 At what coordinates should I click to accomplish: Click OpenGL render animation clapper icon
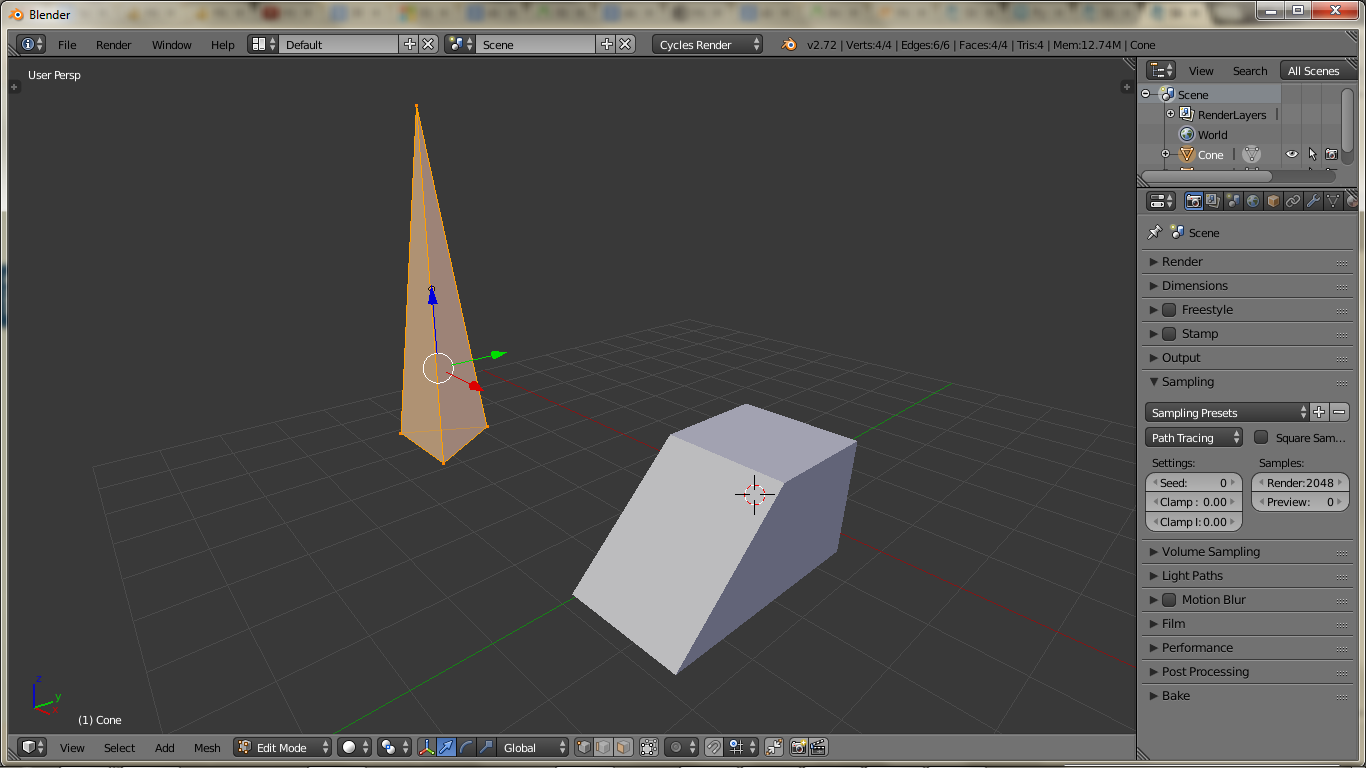[x=818, y=747]
